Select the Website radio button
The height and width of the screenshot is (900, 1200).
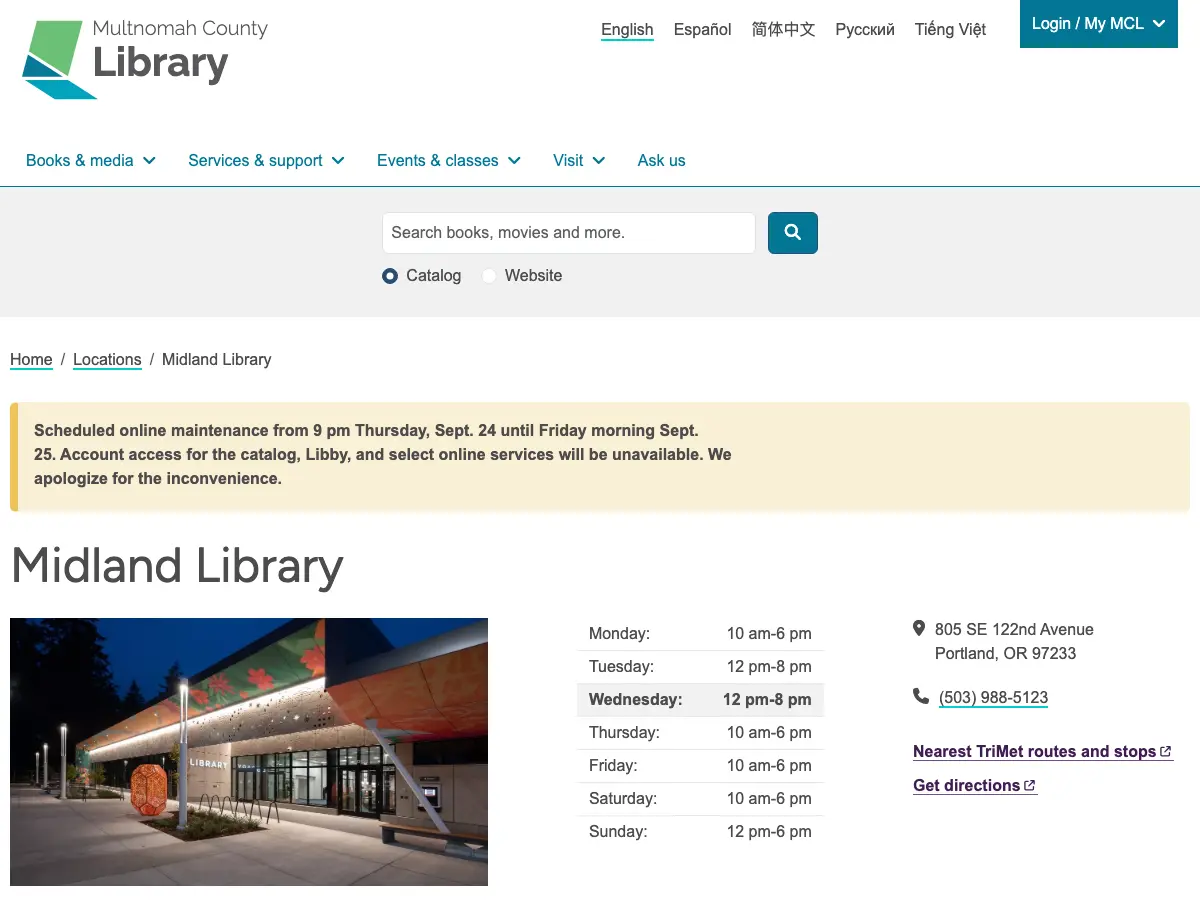489,276
